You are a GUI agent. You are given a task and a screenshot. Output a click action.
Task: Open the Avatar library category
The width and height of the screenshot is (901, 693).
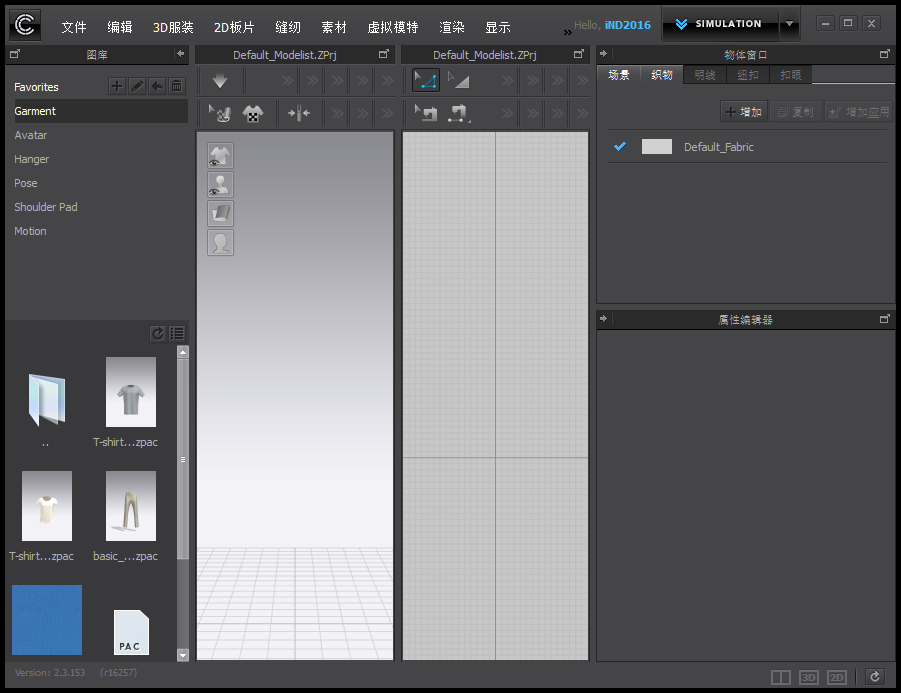click(31, 135)
